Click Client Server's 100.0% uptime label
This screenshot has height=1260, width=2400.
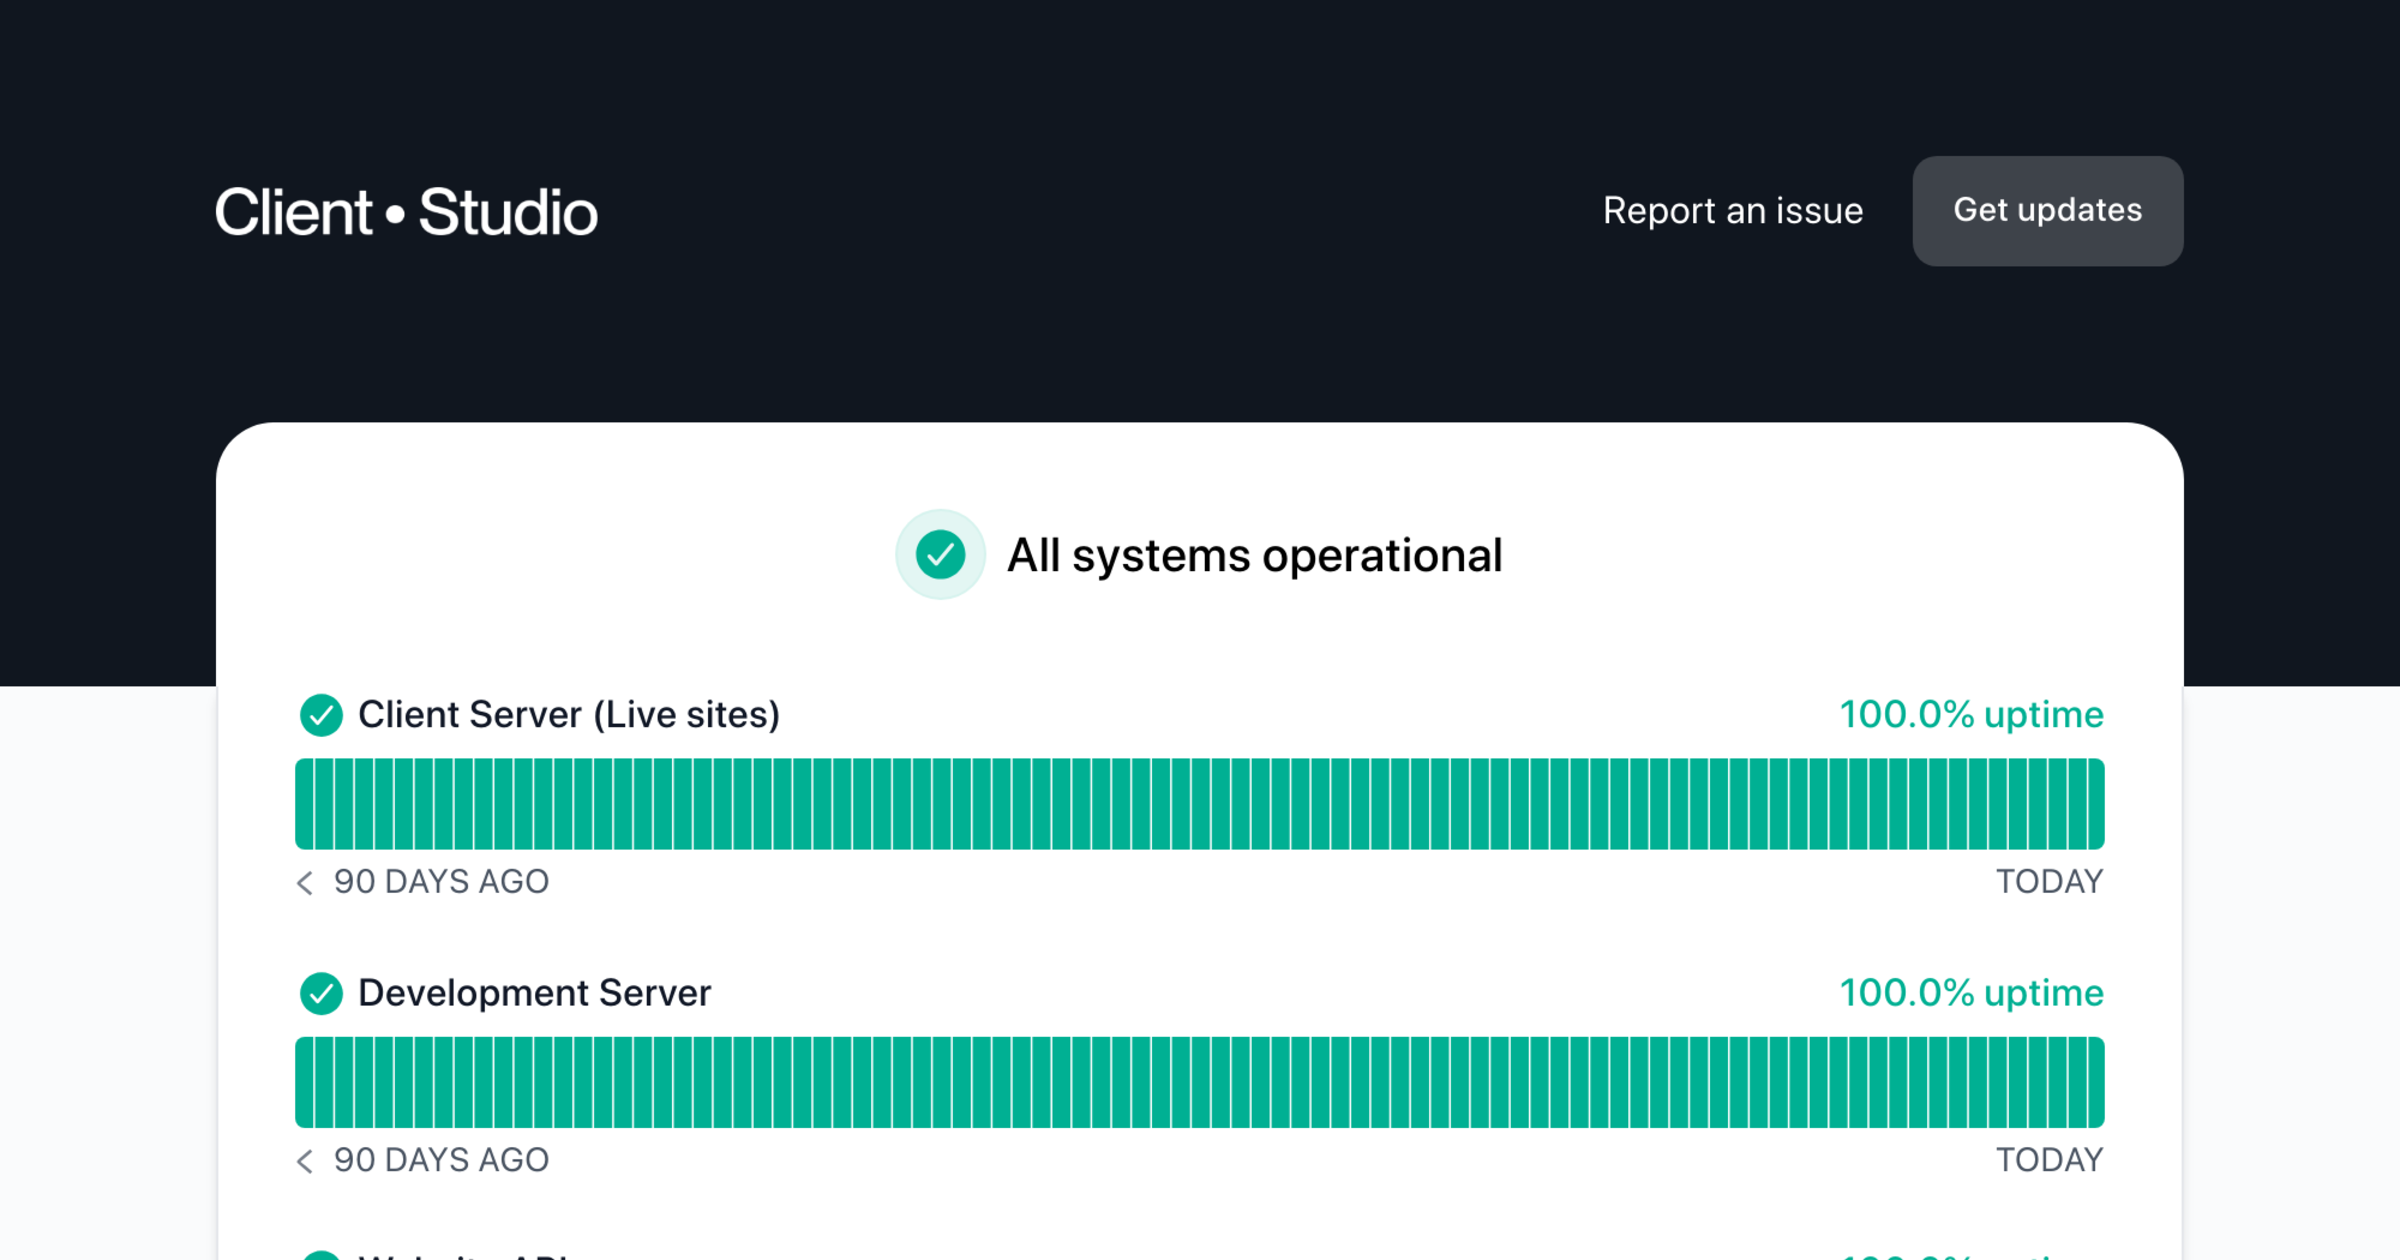[x=1971, y=715]
